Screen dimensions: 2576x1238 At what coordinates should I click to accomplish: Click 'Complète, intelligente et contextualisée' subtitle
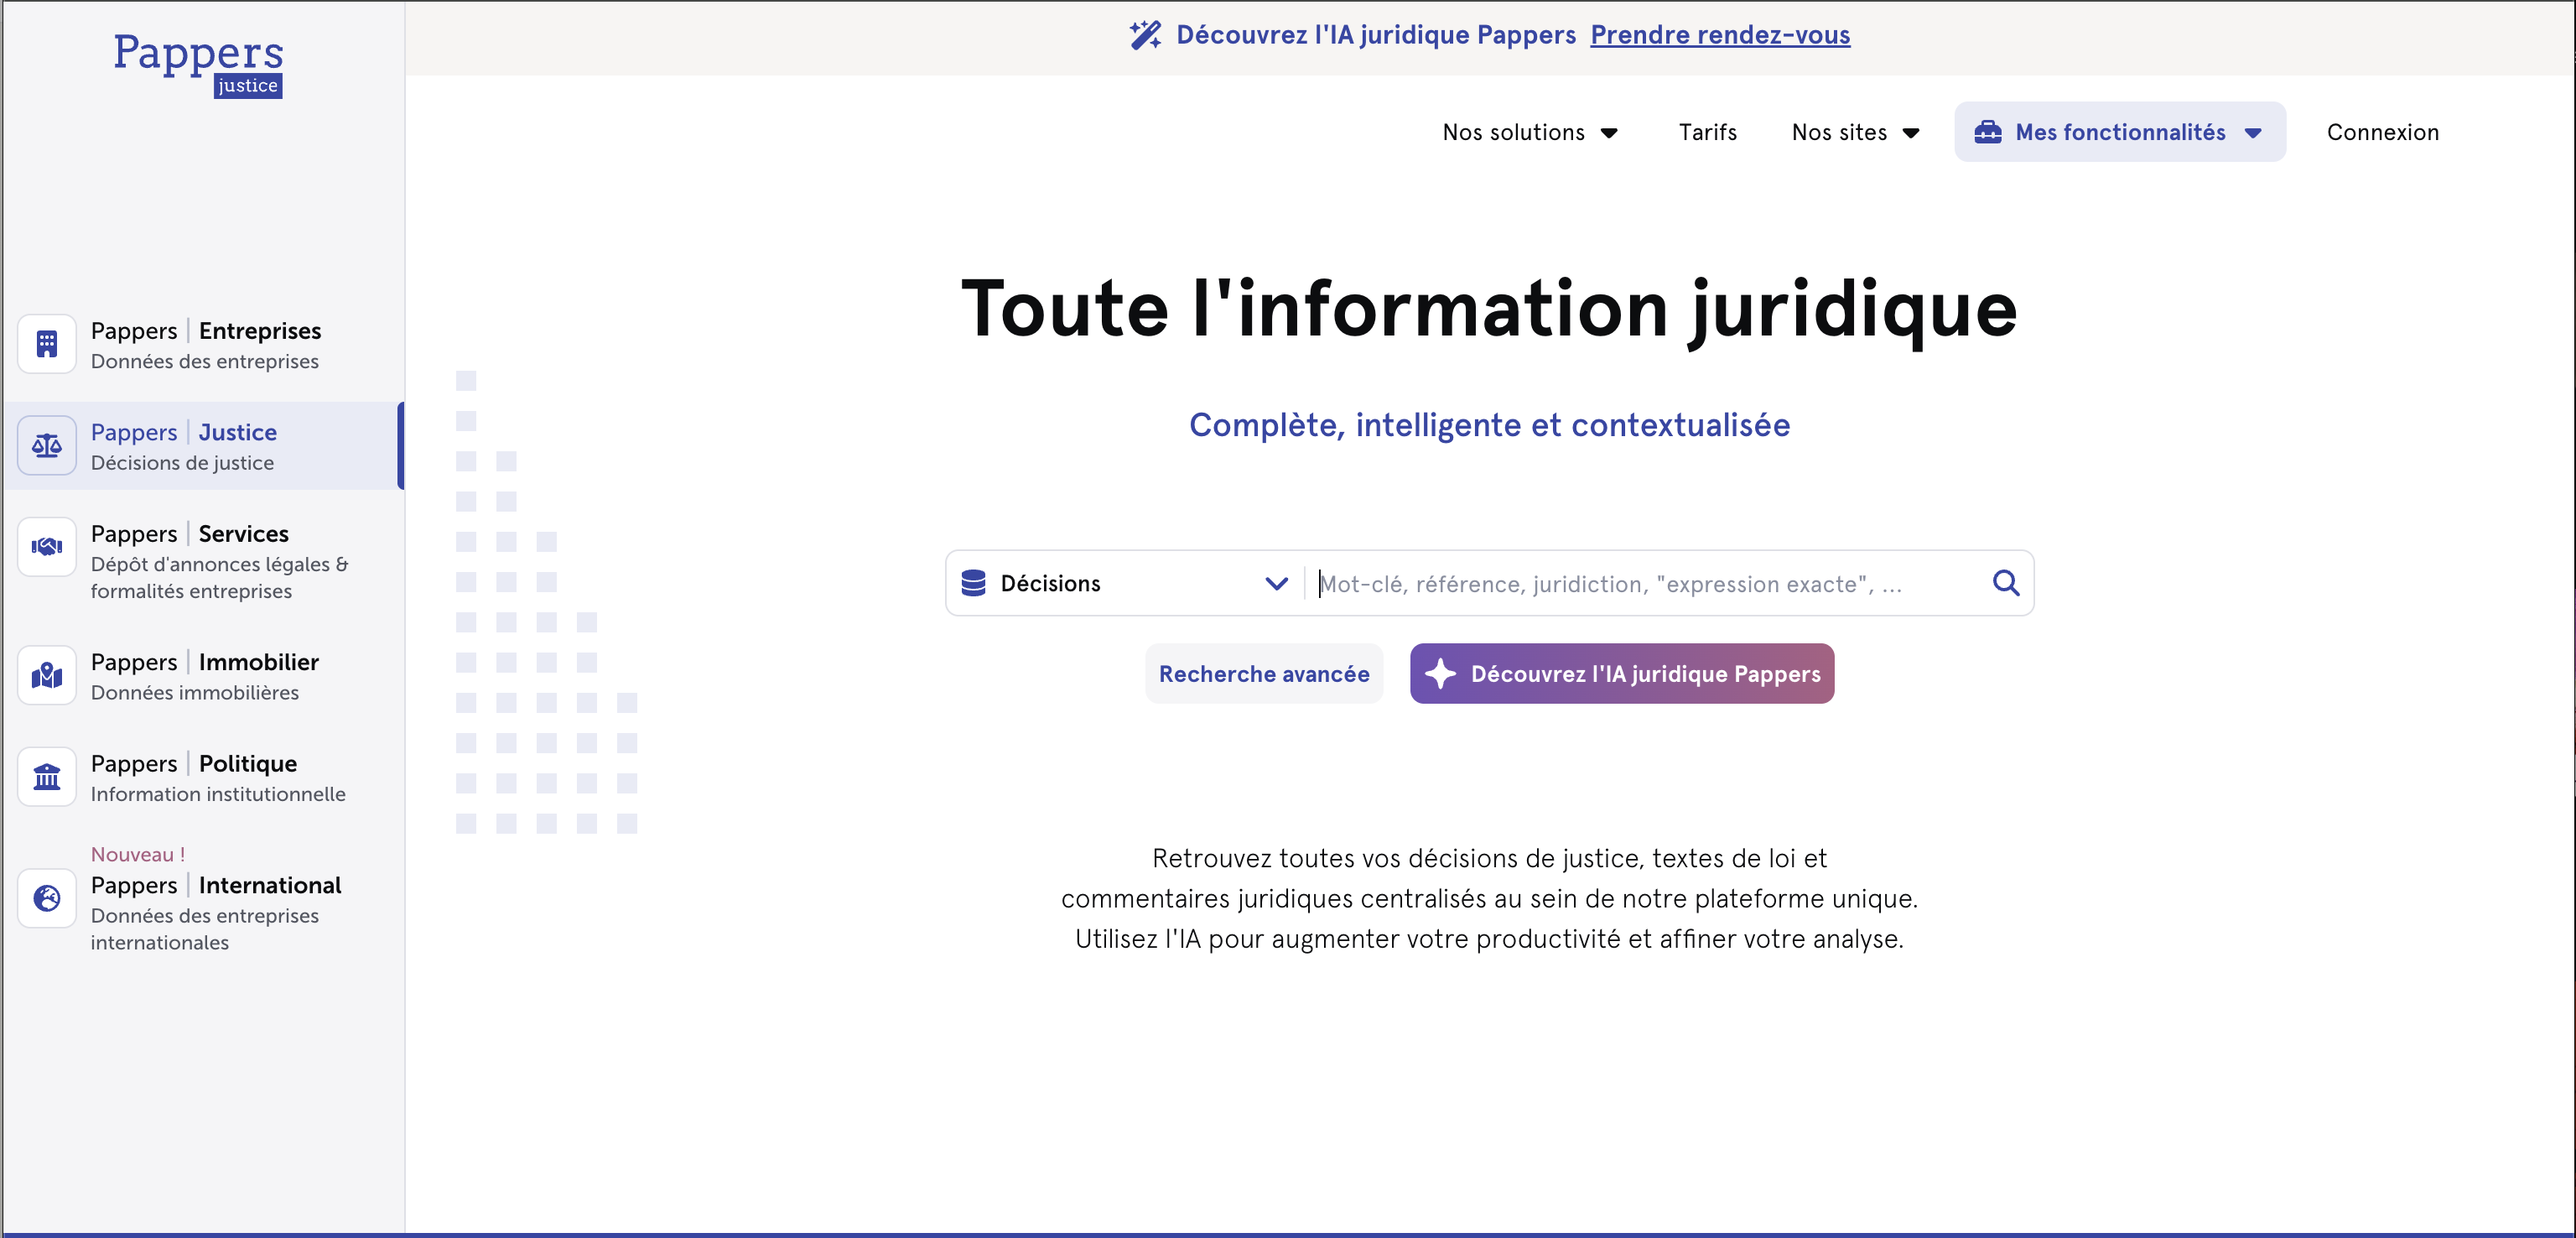click(1489, 425)
